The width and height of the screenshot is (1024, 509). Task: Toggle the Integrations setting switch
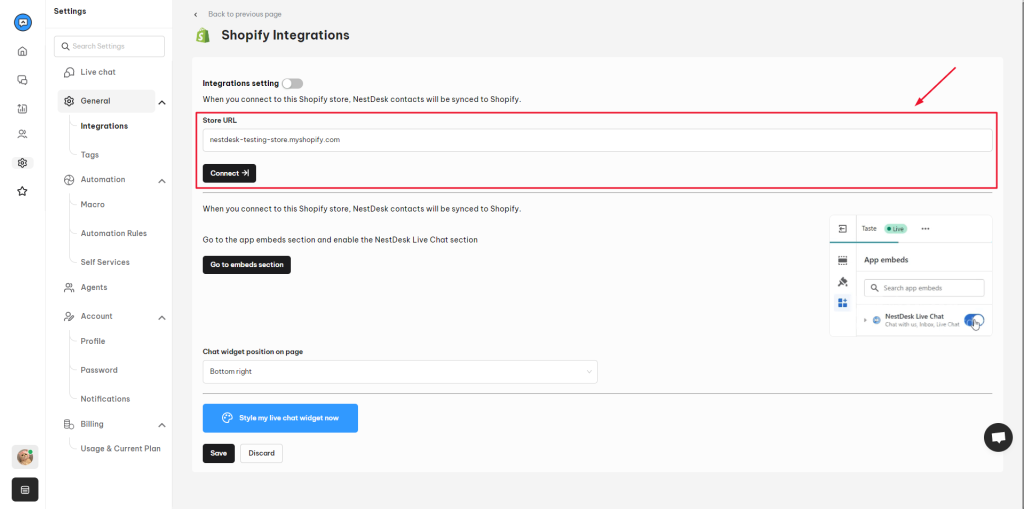tap(293, 84)
